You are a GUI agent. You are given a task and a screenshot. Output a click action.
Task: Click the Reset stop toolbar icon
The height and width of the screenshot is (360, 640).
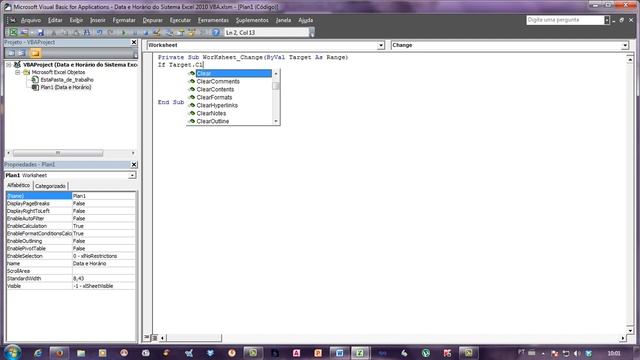click(x=146, y=32)
